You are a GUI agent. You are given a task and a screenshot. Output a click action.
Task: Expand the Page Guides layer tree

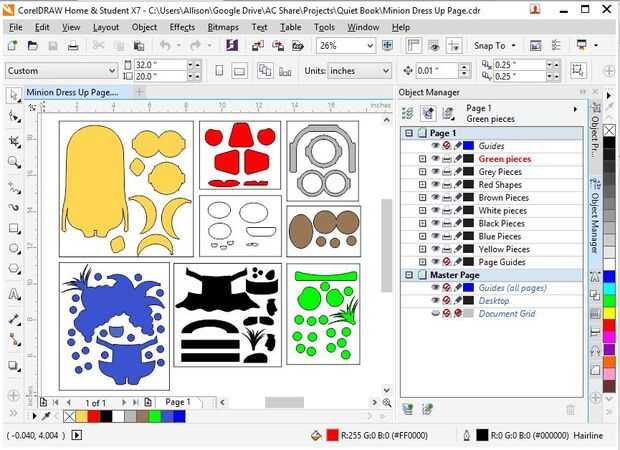click(x=422, y=262)
